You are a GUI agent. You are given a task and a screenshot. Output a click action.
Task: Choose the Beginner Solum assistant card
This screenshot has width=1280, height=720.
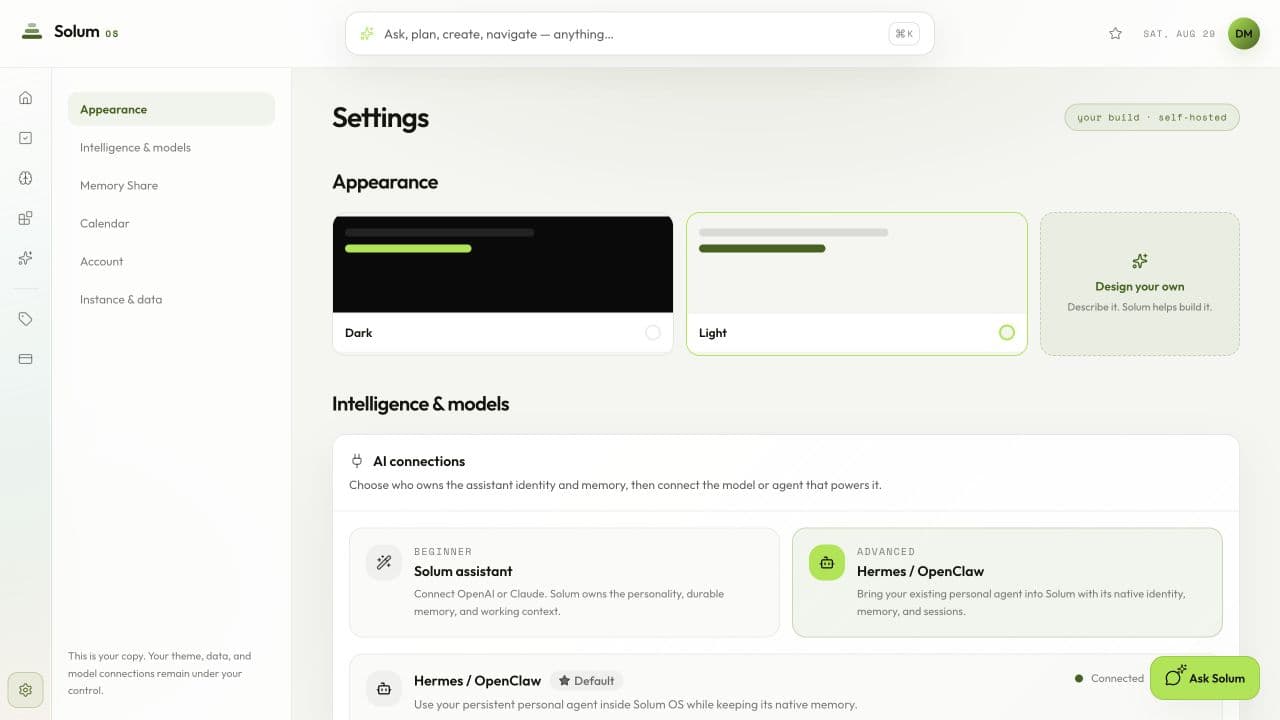(x=564, y=582)
